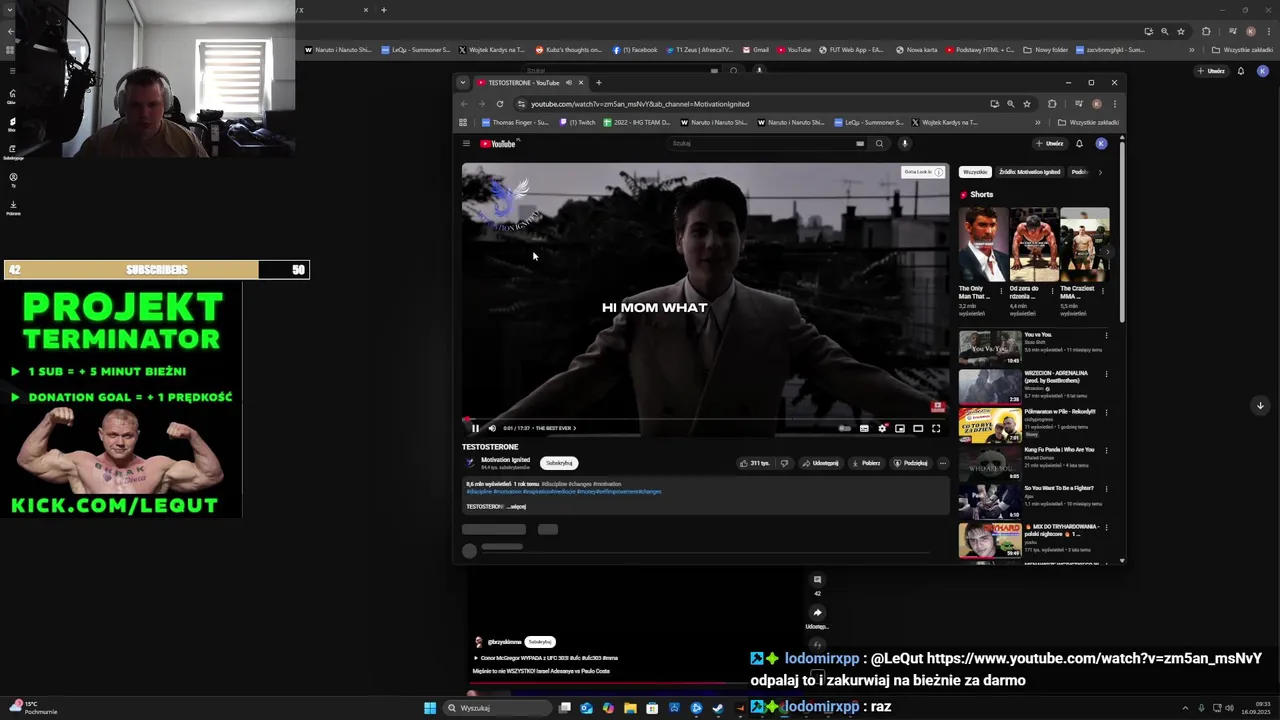Click the YouTube search magnifier button
This screenshot has height=720, width=1280.
[879, 144]
